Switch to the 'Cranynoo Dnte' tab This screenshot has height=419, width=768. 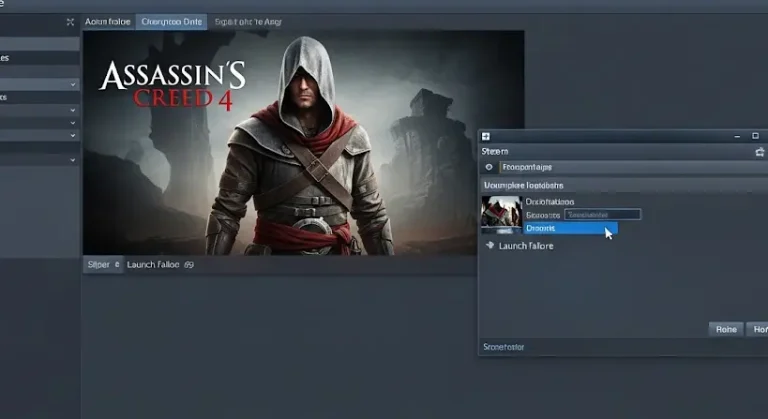pos(171,22)
